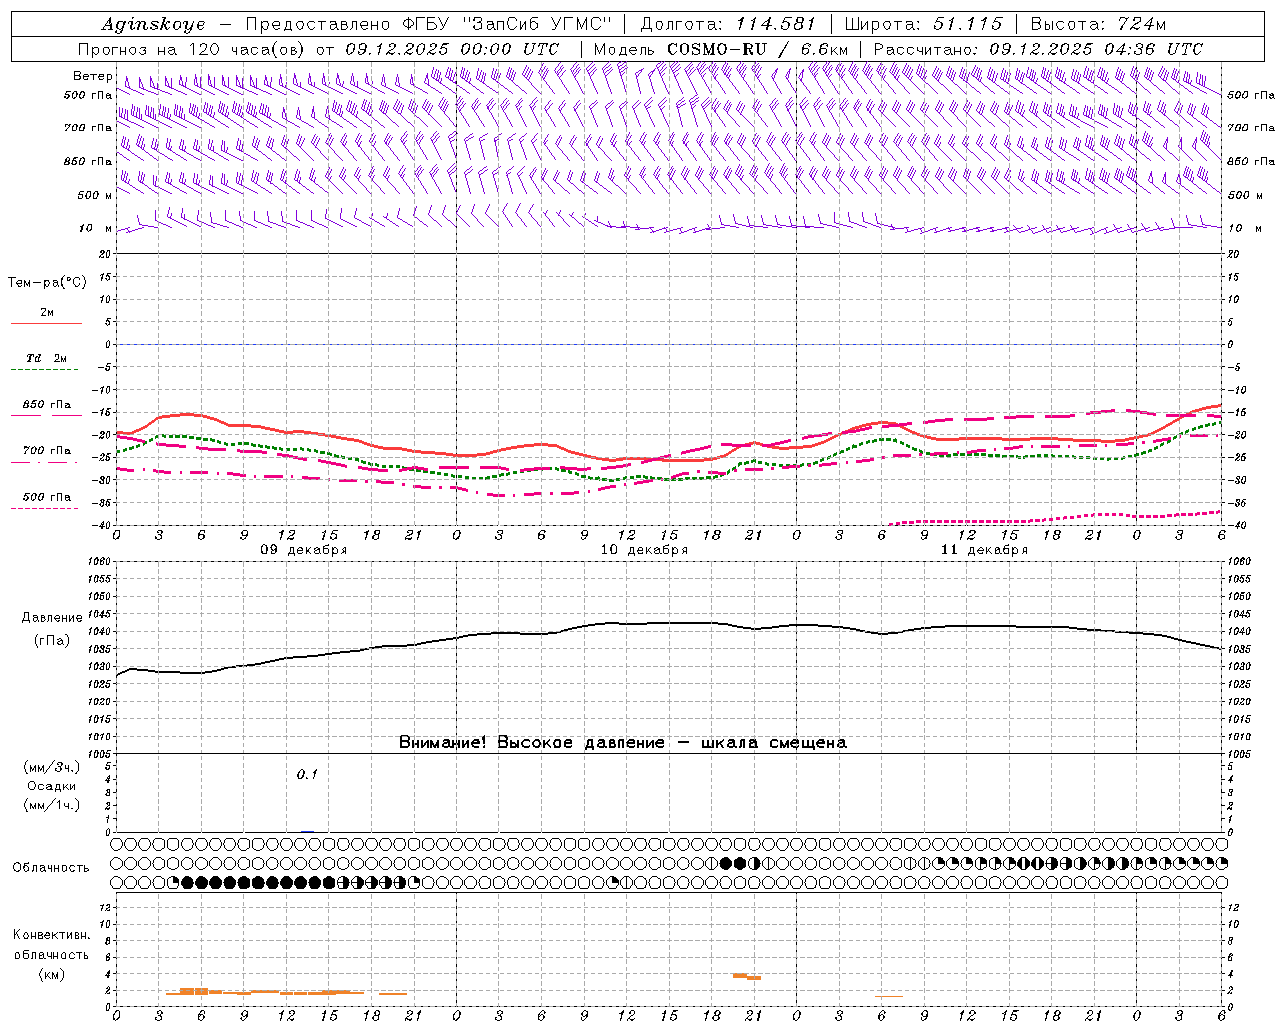The height and width of the screenshot is (1024, 1280).
Task: Click the Td 2м legend label
Action: click(46, 358)
